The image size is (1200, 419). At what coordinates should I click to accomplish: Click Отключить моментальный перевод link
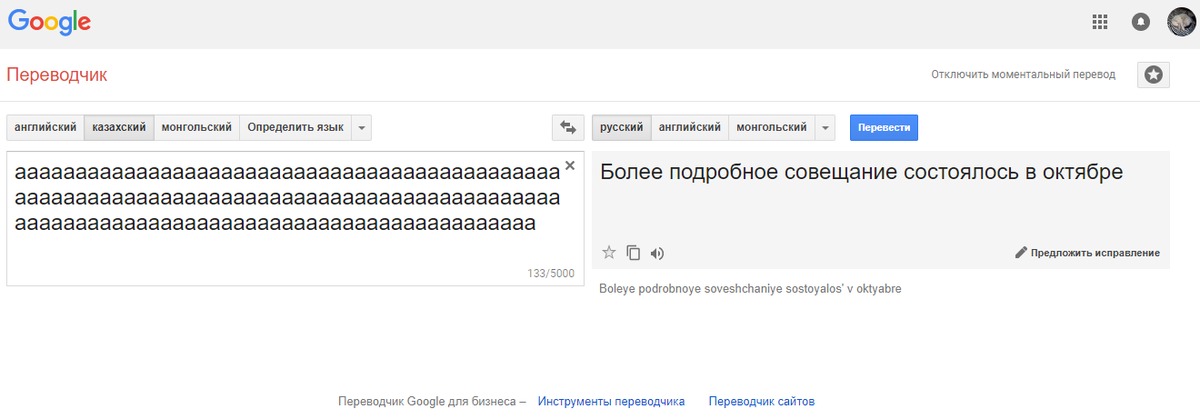coord(1023,74)
